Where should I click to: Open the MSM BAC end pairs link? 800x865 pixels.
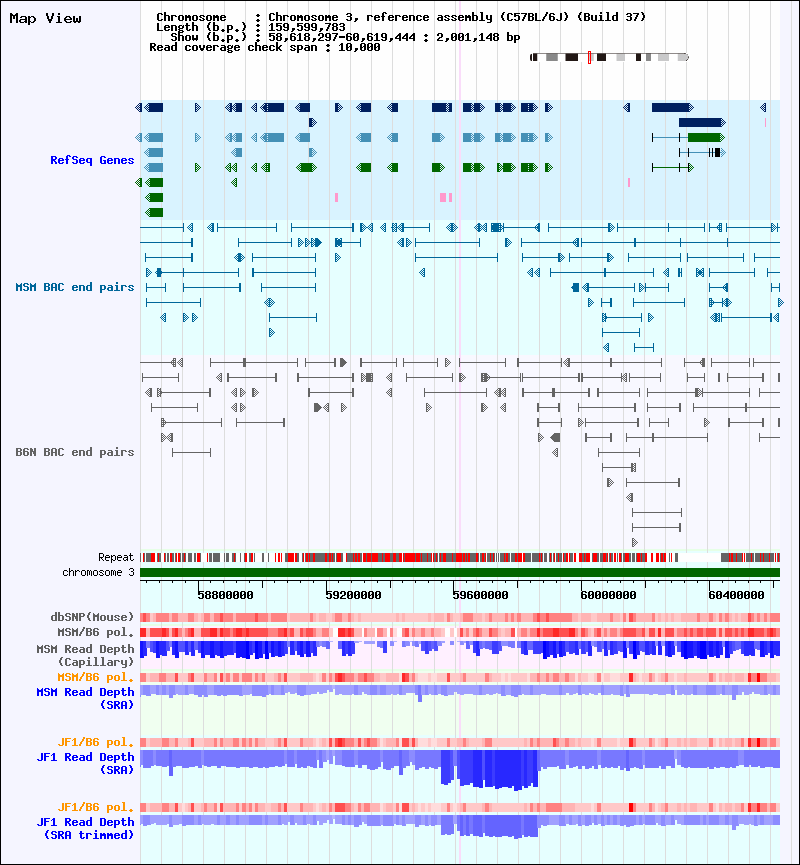point(75,287)
